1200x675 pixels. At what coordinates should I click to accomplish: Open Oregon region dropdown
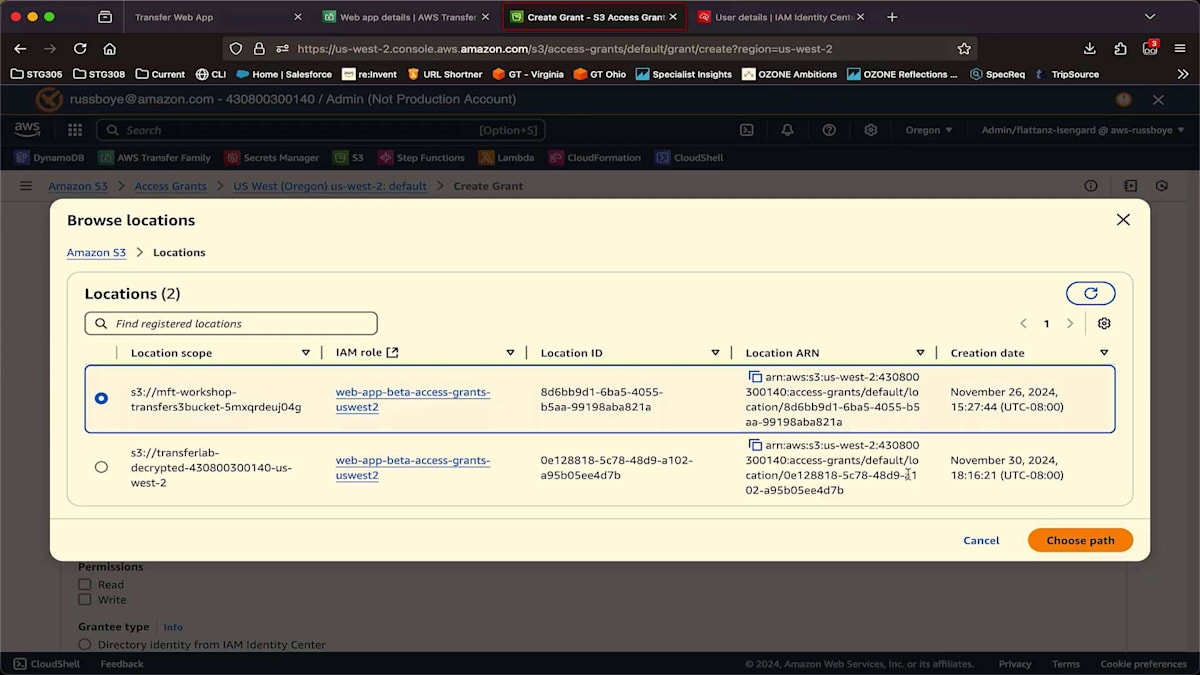click(929, 130)
